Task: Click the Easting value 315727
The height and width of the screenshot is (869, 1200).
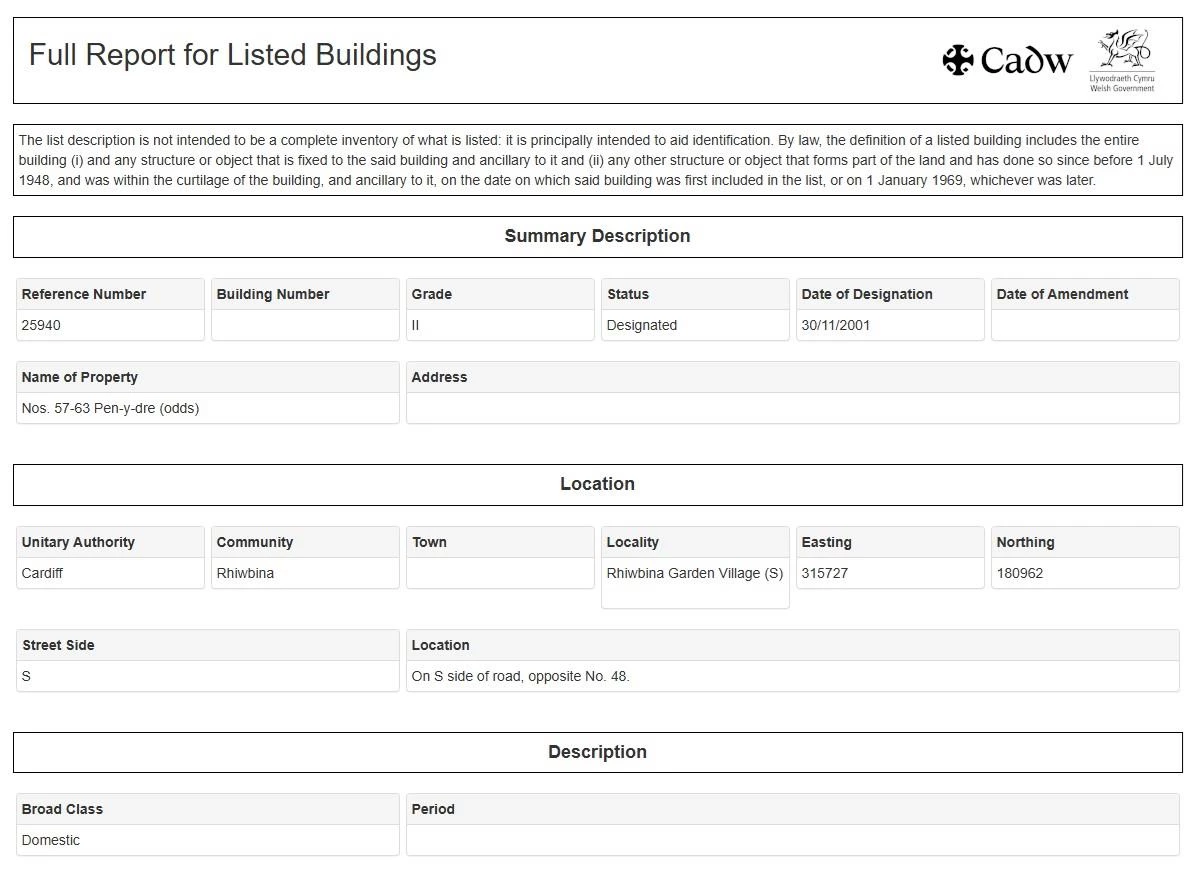Action: tap(825, 573)
